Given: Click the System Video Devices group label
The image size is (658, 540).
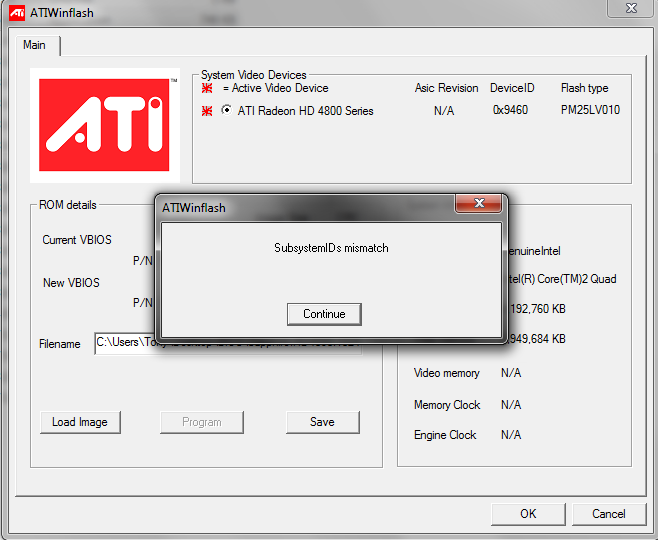Looking at the screenshot, I should (x=253, y=75).
